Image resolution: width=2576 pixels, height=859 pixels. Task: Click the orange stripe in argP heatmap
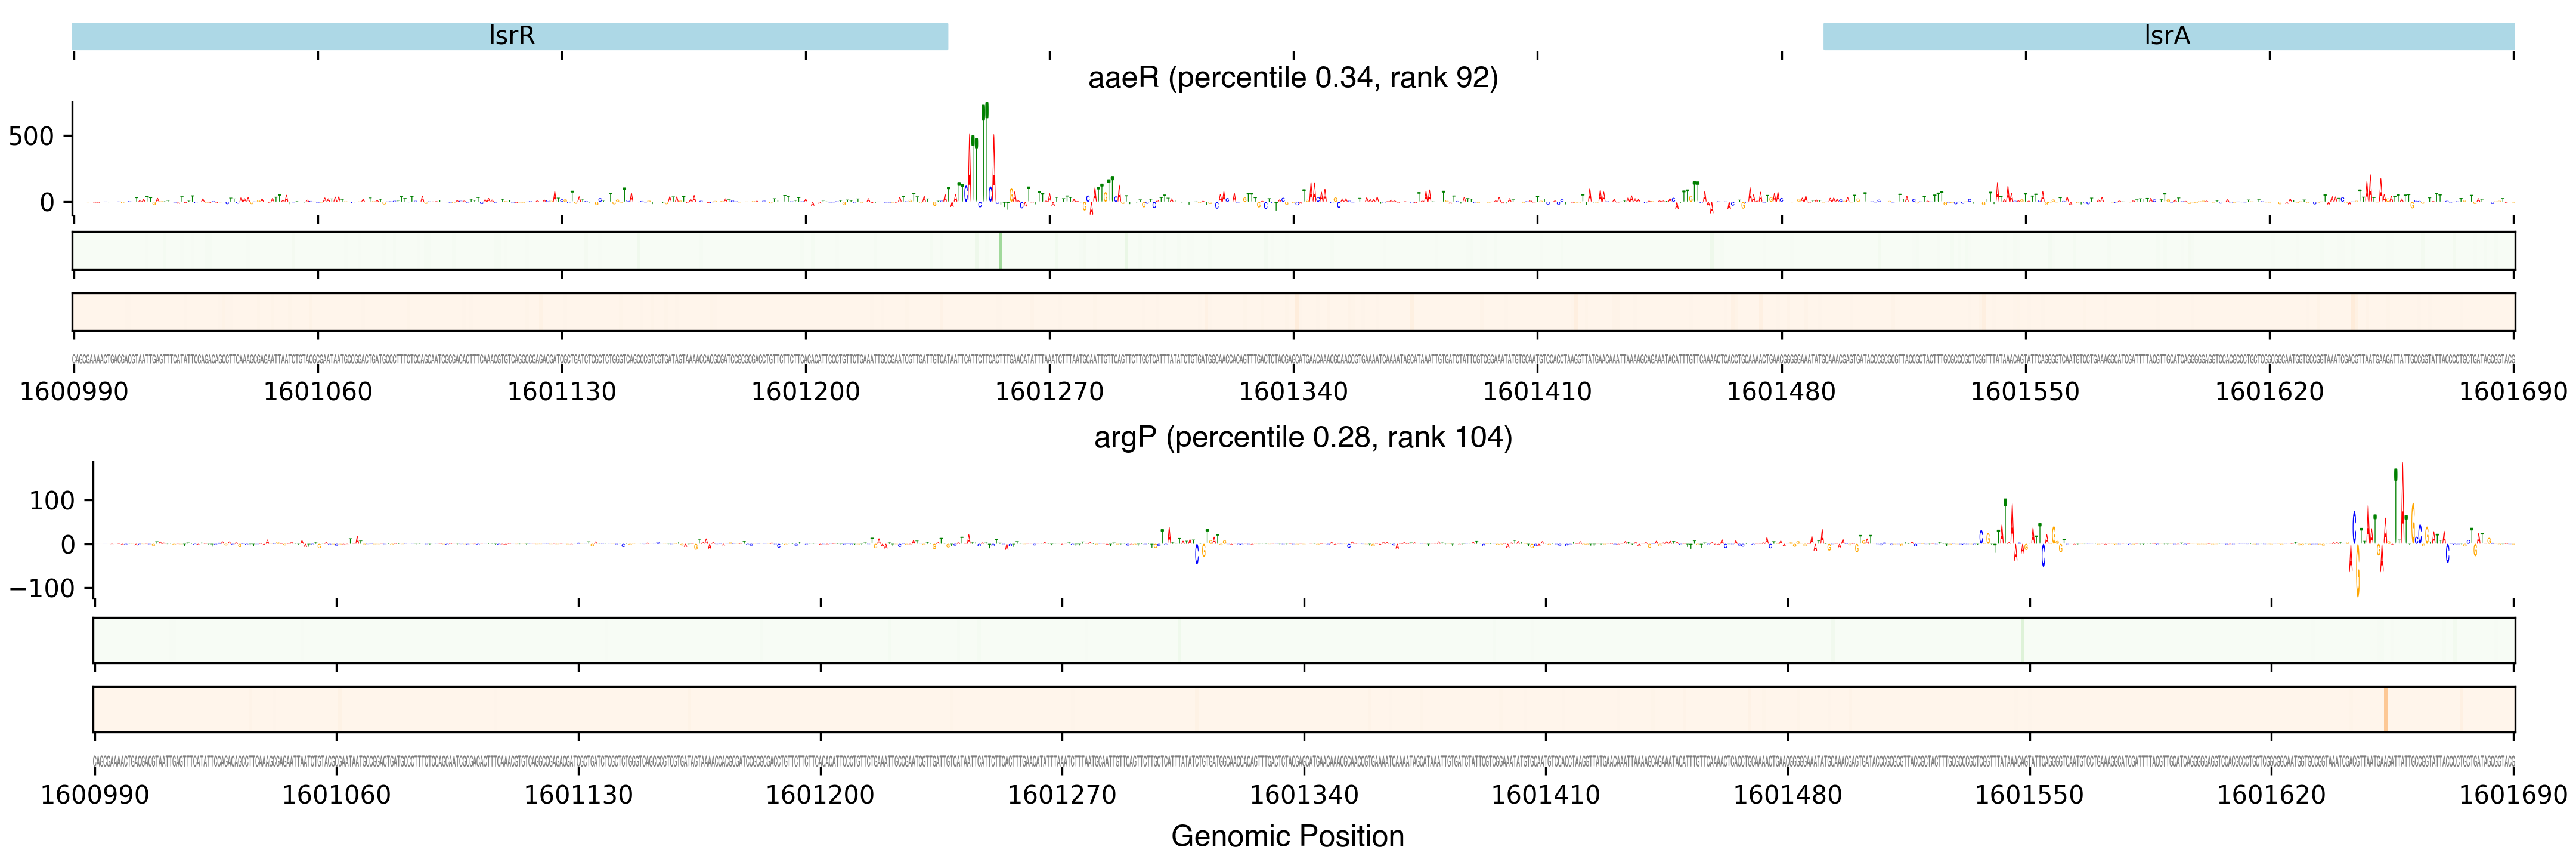point(2385,709)
